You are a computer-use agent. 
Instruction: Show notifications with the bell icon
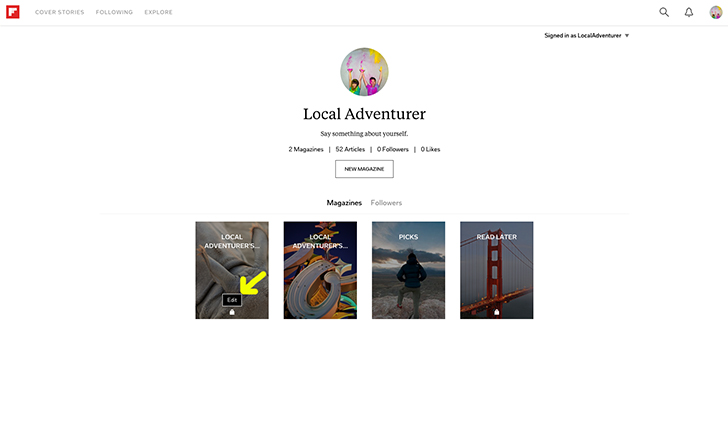(x=689, y=12)
